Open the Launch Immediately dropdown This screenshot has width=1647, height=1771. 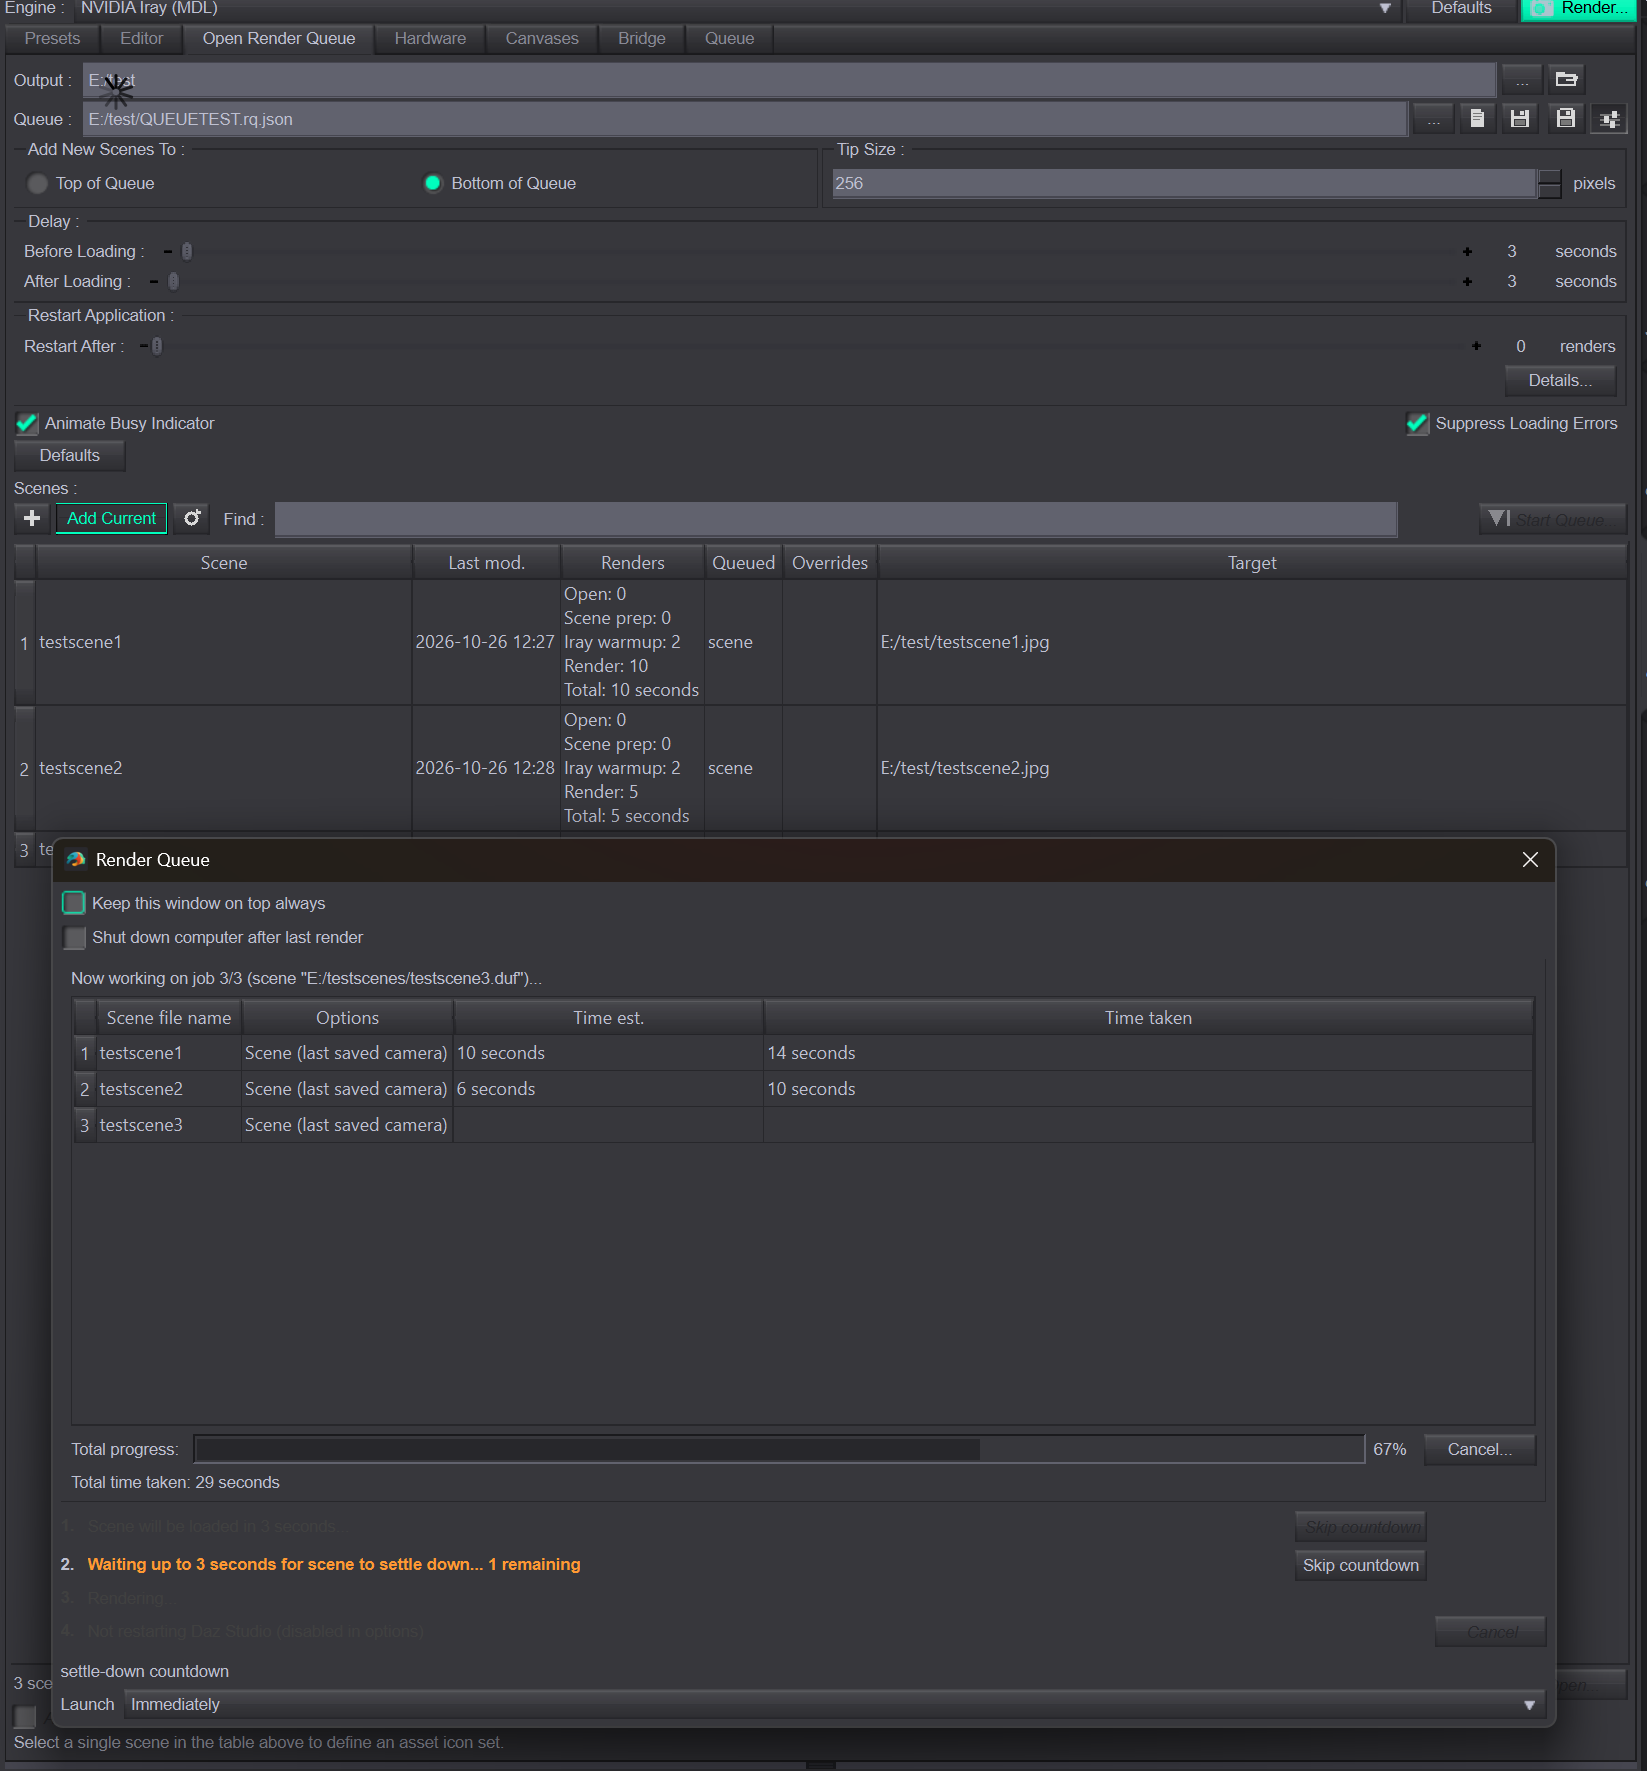point(834,1705)
